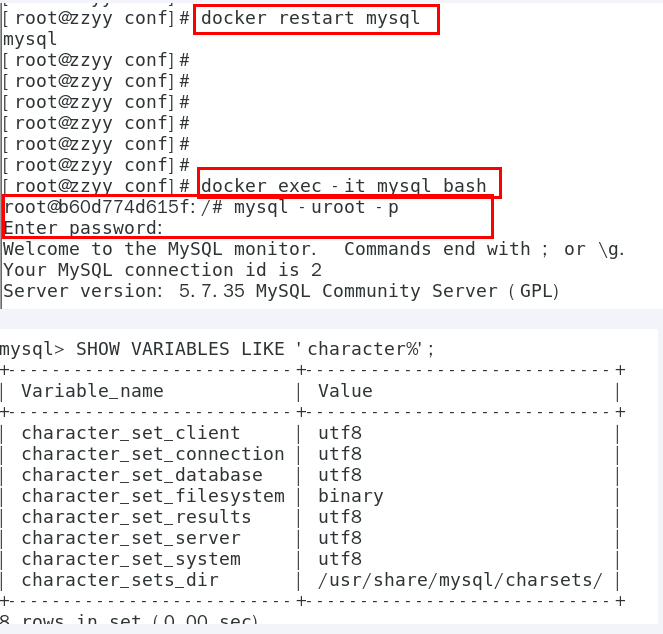Screen dimensions: 663x634
Task: Select the character_set_connection row name
Action: [153, 454]
